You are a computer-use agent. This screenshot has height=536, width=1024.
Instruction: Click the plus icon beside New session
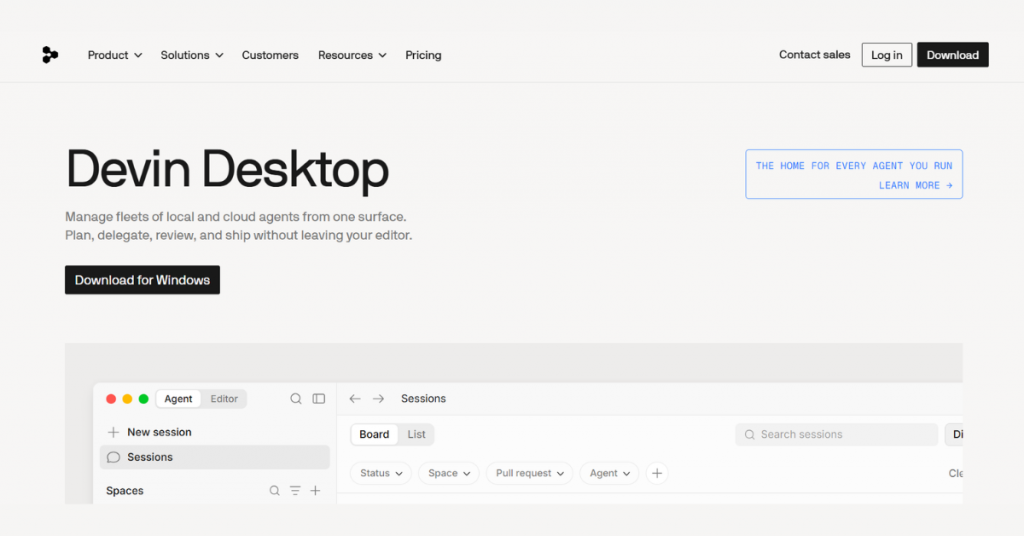tap(113, 432)
